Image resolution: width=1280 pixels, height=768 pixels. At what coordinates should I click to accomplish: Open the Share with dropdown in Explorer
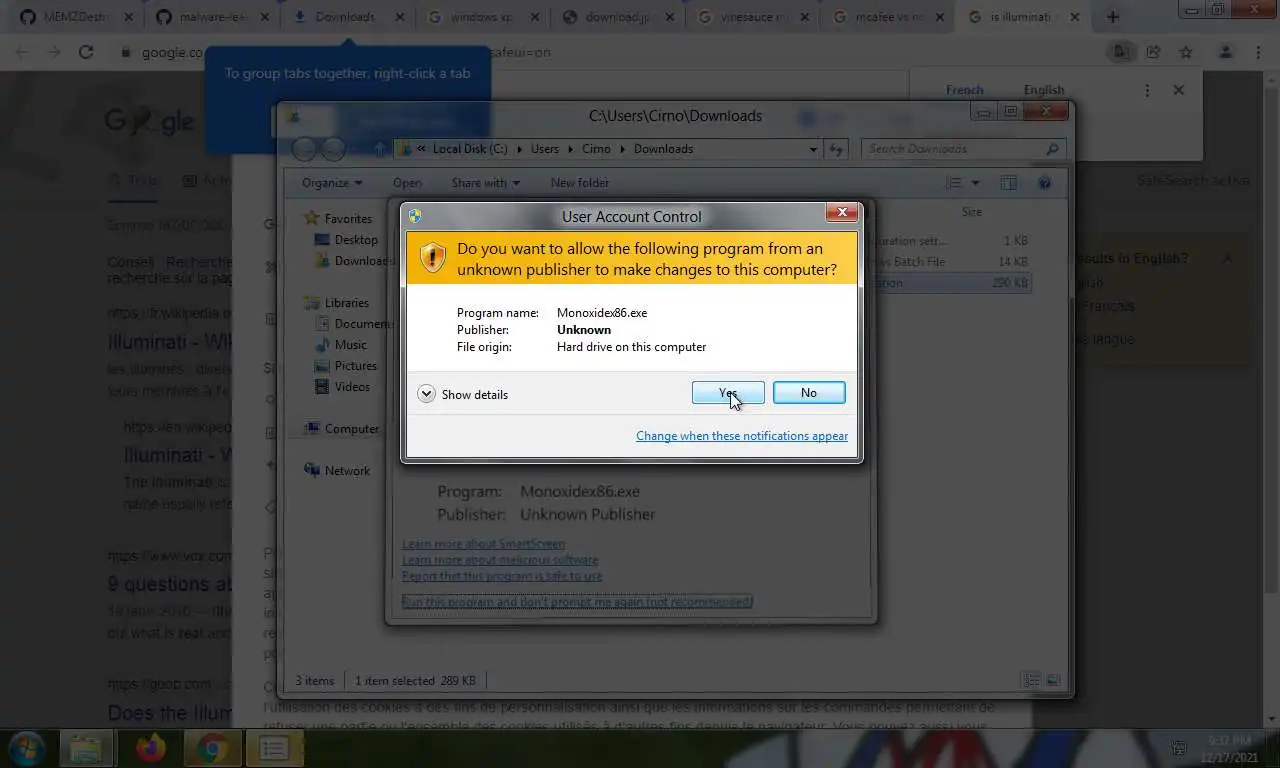pos(485,183)
